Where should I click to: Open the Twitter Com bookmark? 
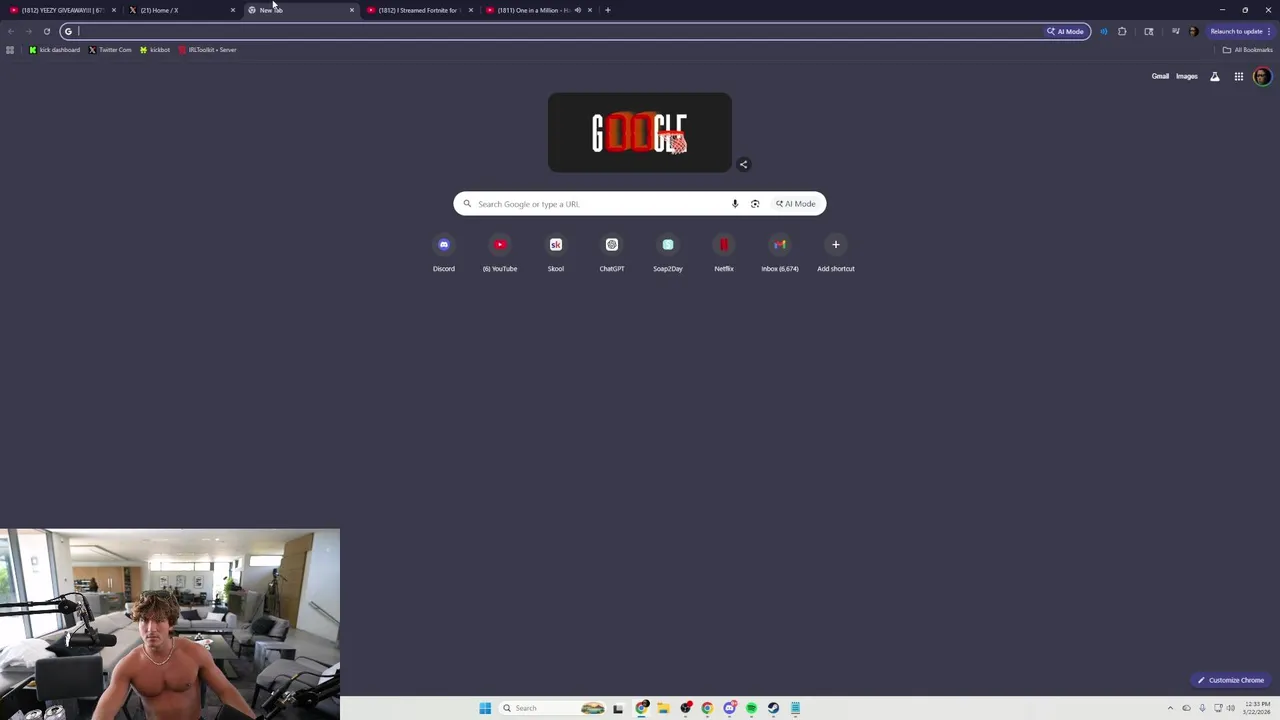click(110, 50)
